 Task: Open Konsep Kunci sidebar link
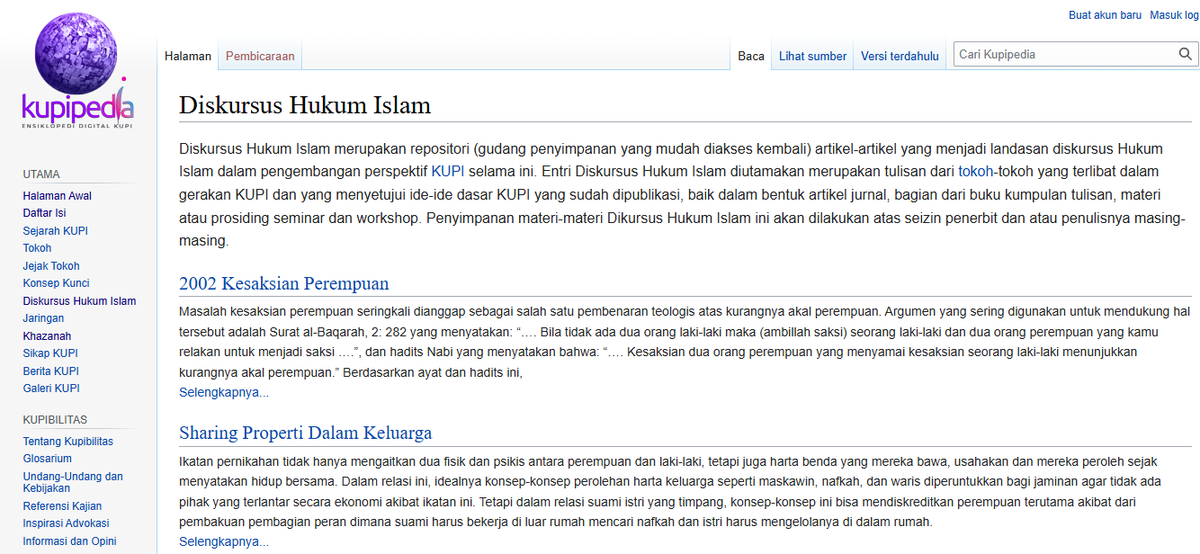pos(56,283)
